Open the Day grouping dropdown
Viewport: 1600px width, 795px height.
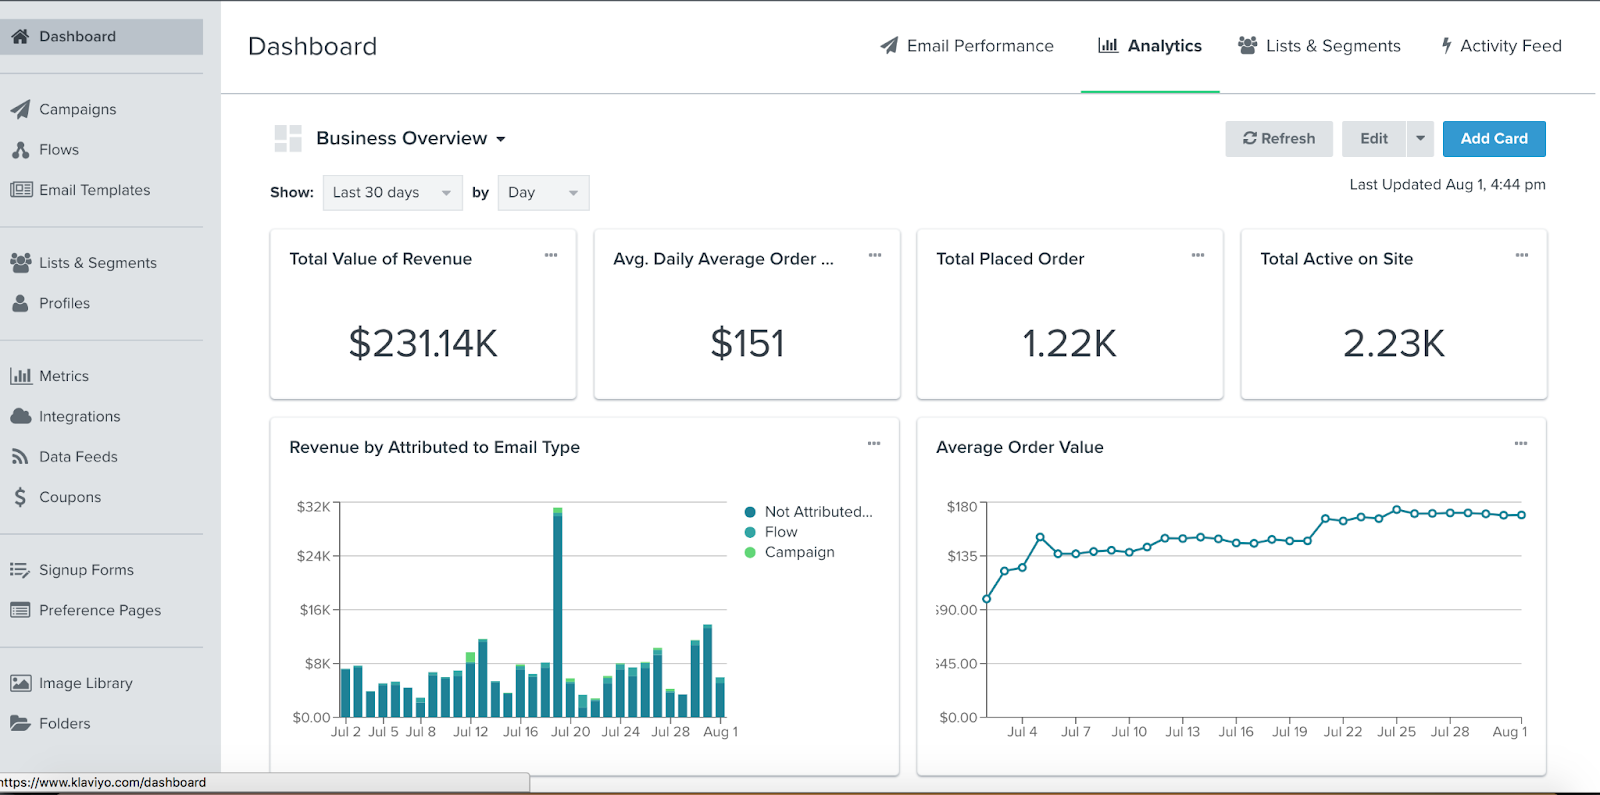pos(543,193)
